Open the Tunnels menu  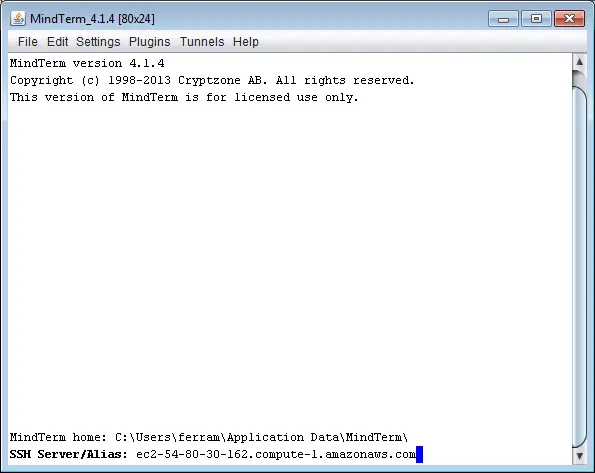202,42
